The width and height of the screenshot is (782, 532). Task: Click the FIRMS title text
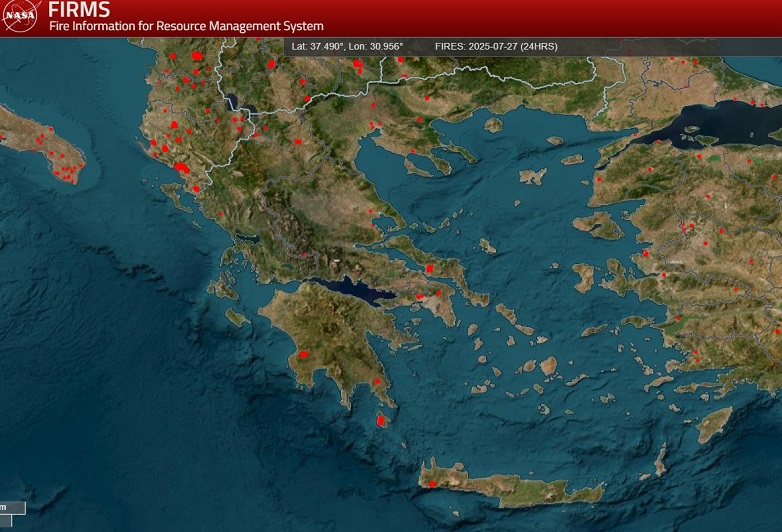79,10
